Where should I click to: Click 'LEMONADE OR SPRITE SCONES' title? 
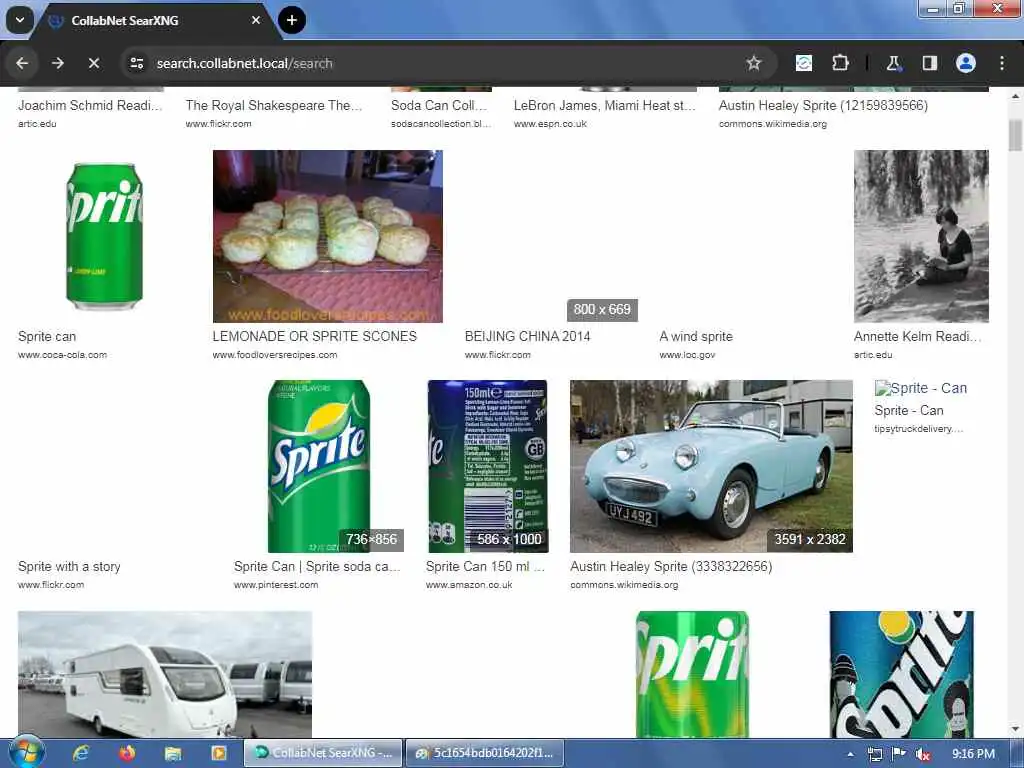315,336
